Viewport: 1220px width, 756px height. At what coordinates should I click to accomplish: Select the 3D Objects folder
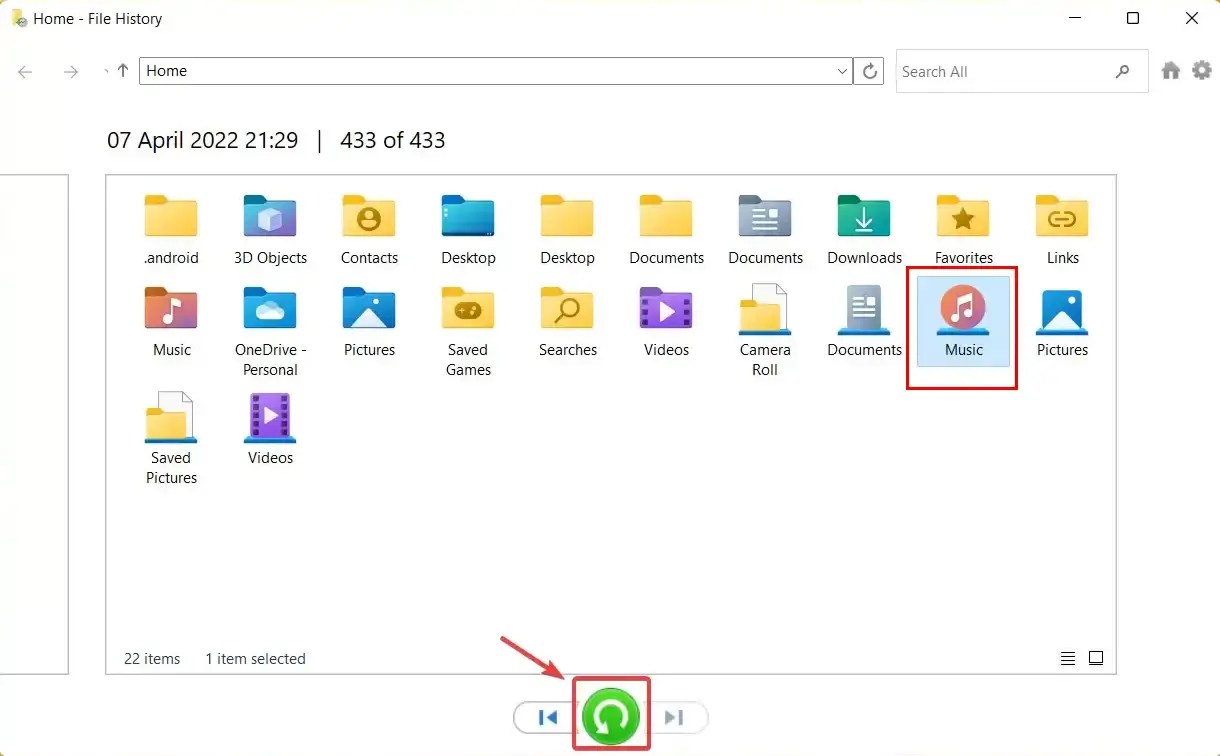click(269, 218)
